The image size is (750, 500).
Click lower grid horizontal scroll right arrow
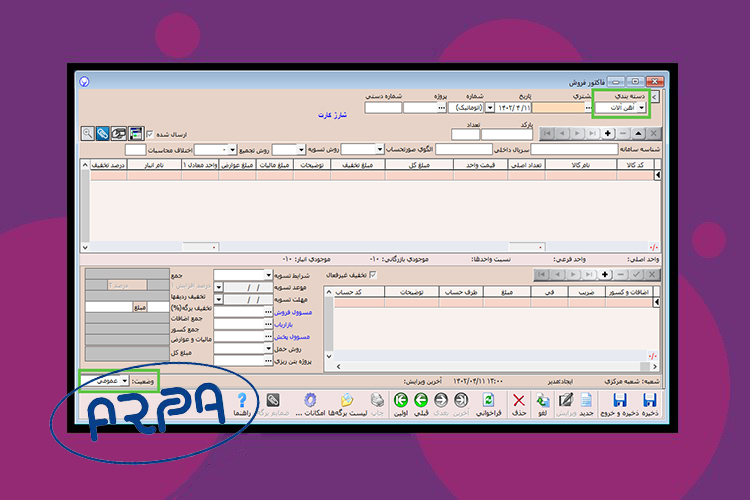click(654, 366)
